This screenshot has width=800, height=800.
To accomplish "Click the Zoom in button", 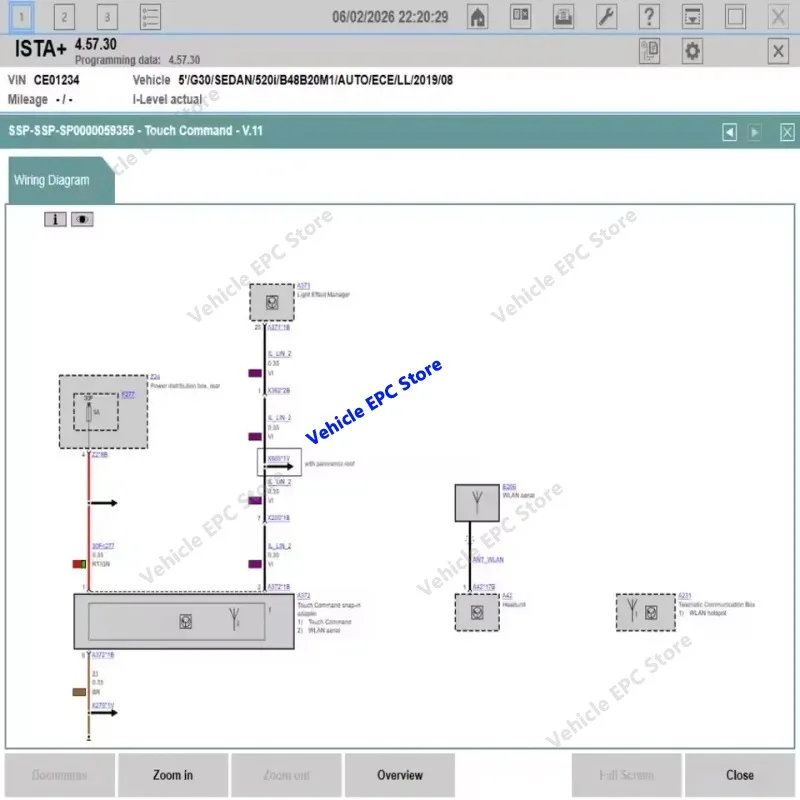I will [173, 775].
